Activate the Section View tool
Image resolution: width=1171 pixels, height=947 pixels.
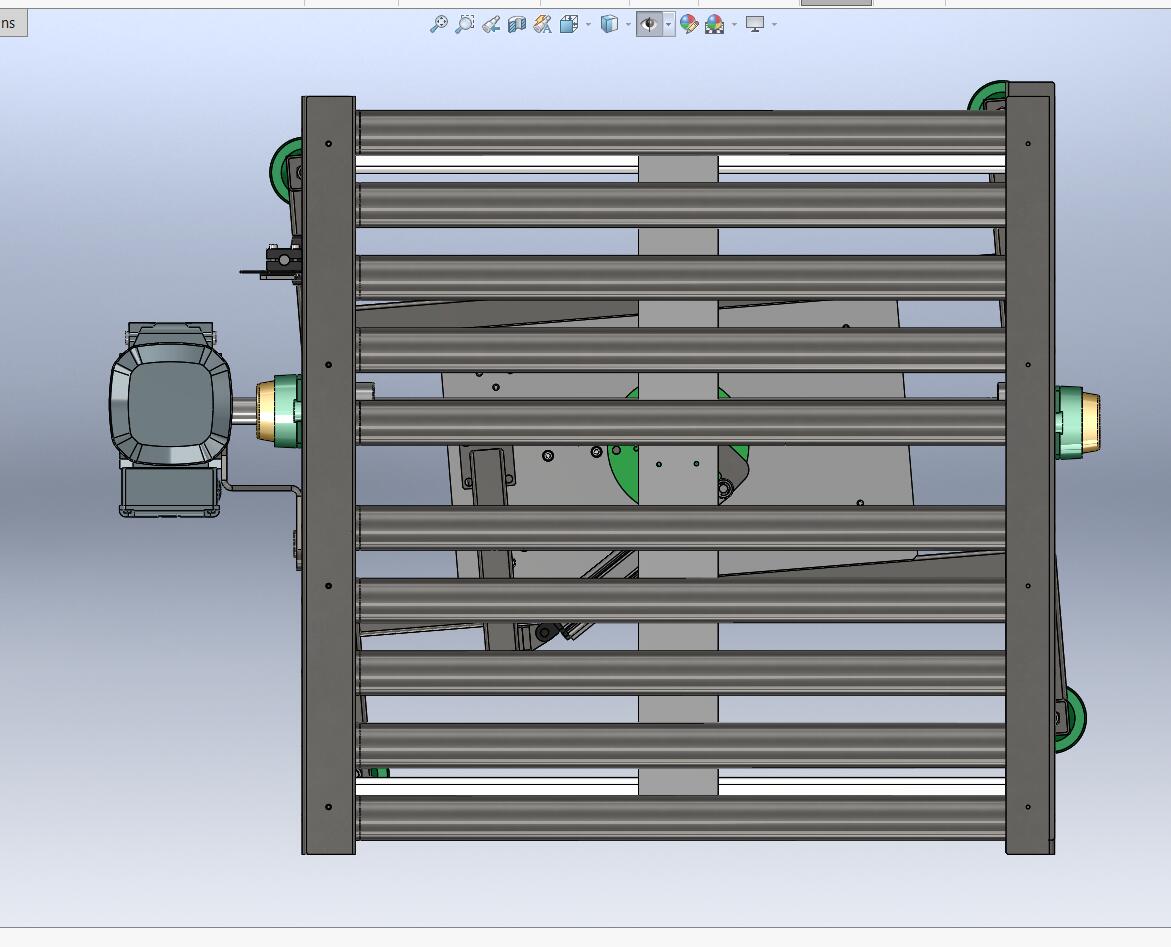coord(517,25)
